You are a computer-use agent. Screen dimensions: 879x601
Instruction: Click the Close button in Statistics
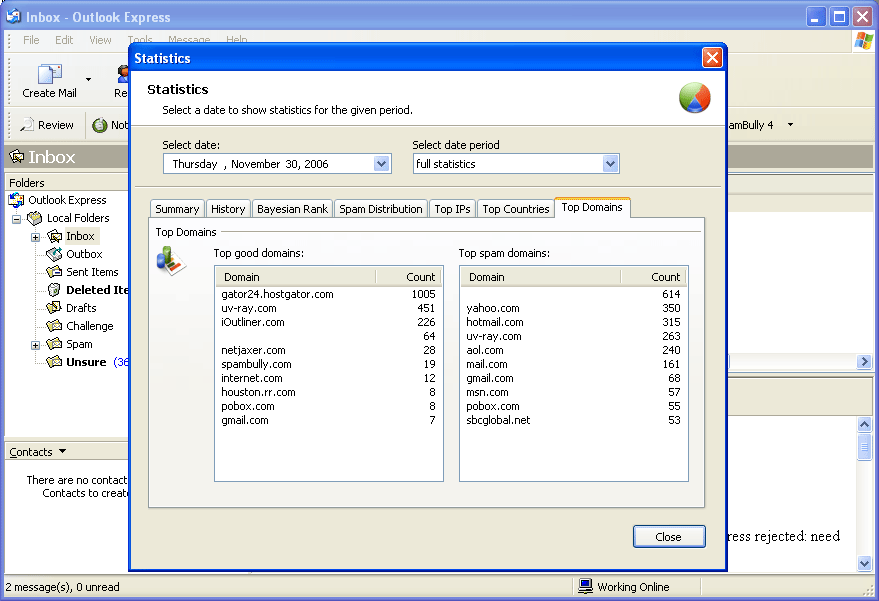[669, 537]
